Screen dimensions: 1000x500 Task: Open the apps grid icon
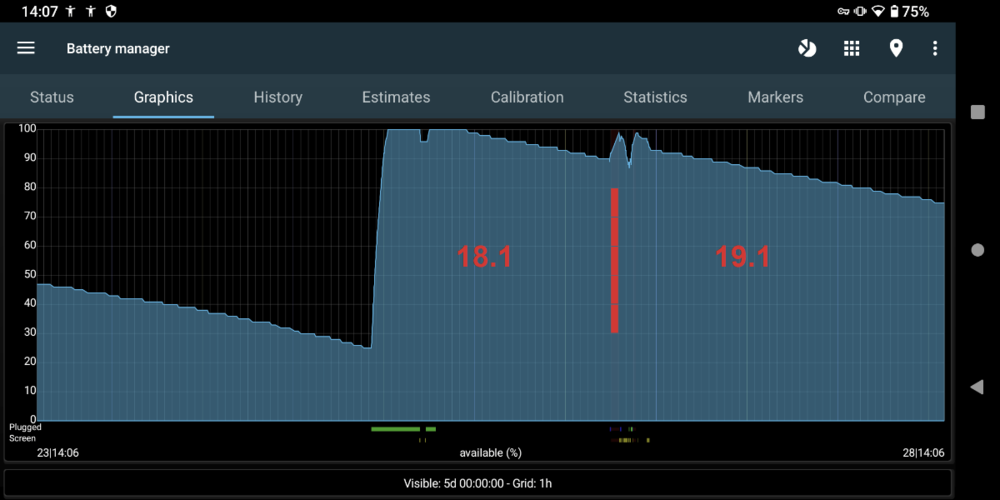[851, 48]
